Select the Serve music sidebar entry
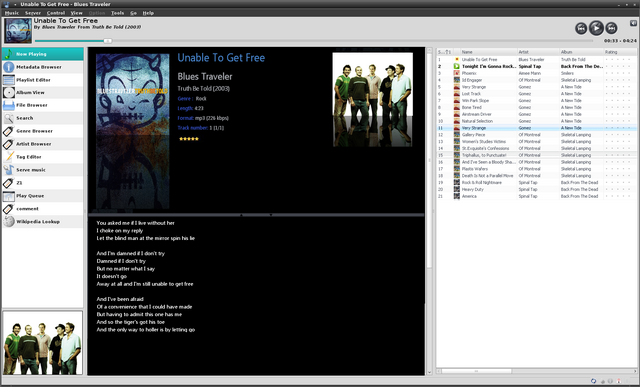Viewport: 640px width, 387px height. (42, 170)
